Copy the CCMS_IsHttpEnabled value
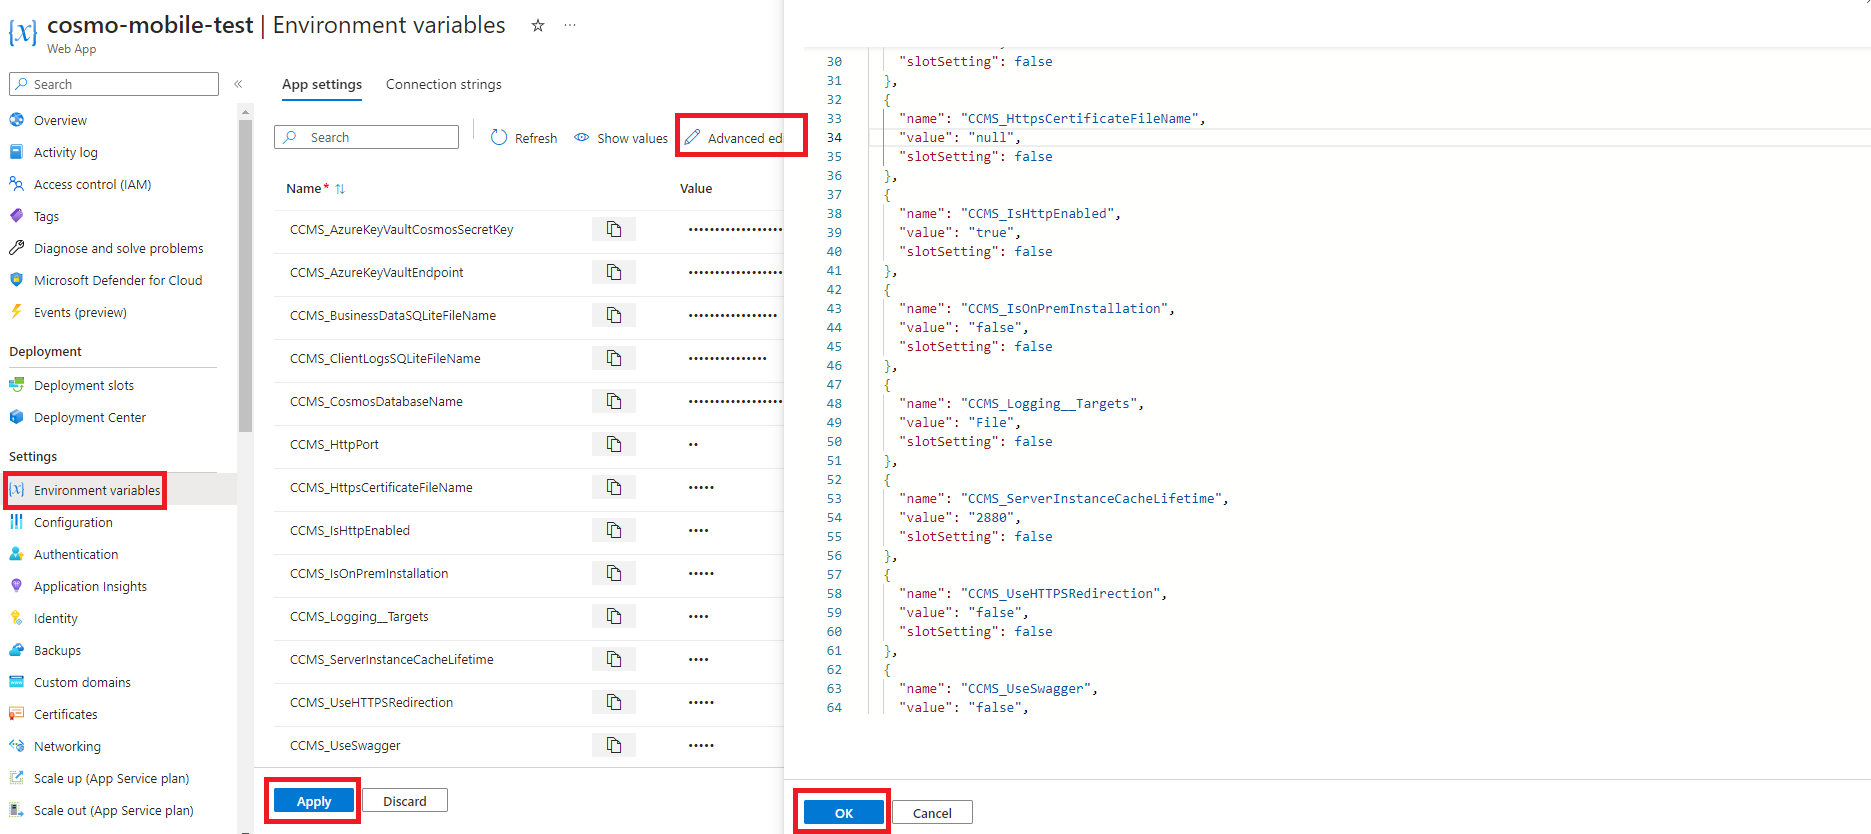The image size is (1871, 834). (x=614, y=530)
